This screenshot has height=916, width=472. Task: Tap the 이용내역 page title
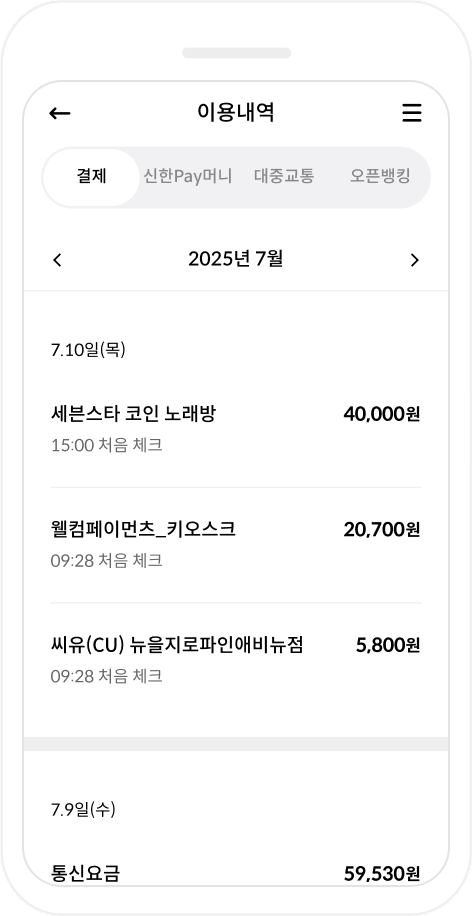point(236,112)
